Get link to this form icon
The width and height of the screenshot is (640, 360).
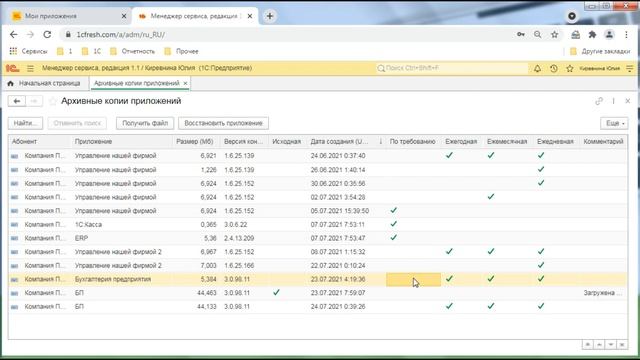click(x=599, y=101)
